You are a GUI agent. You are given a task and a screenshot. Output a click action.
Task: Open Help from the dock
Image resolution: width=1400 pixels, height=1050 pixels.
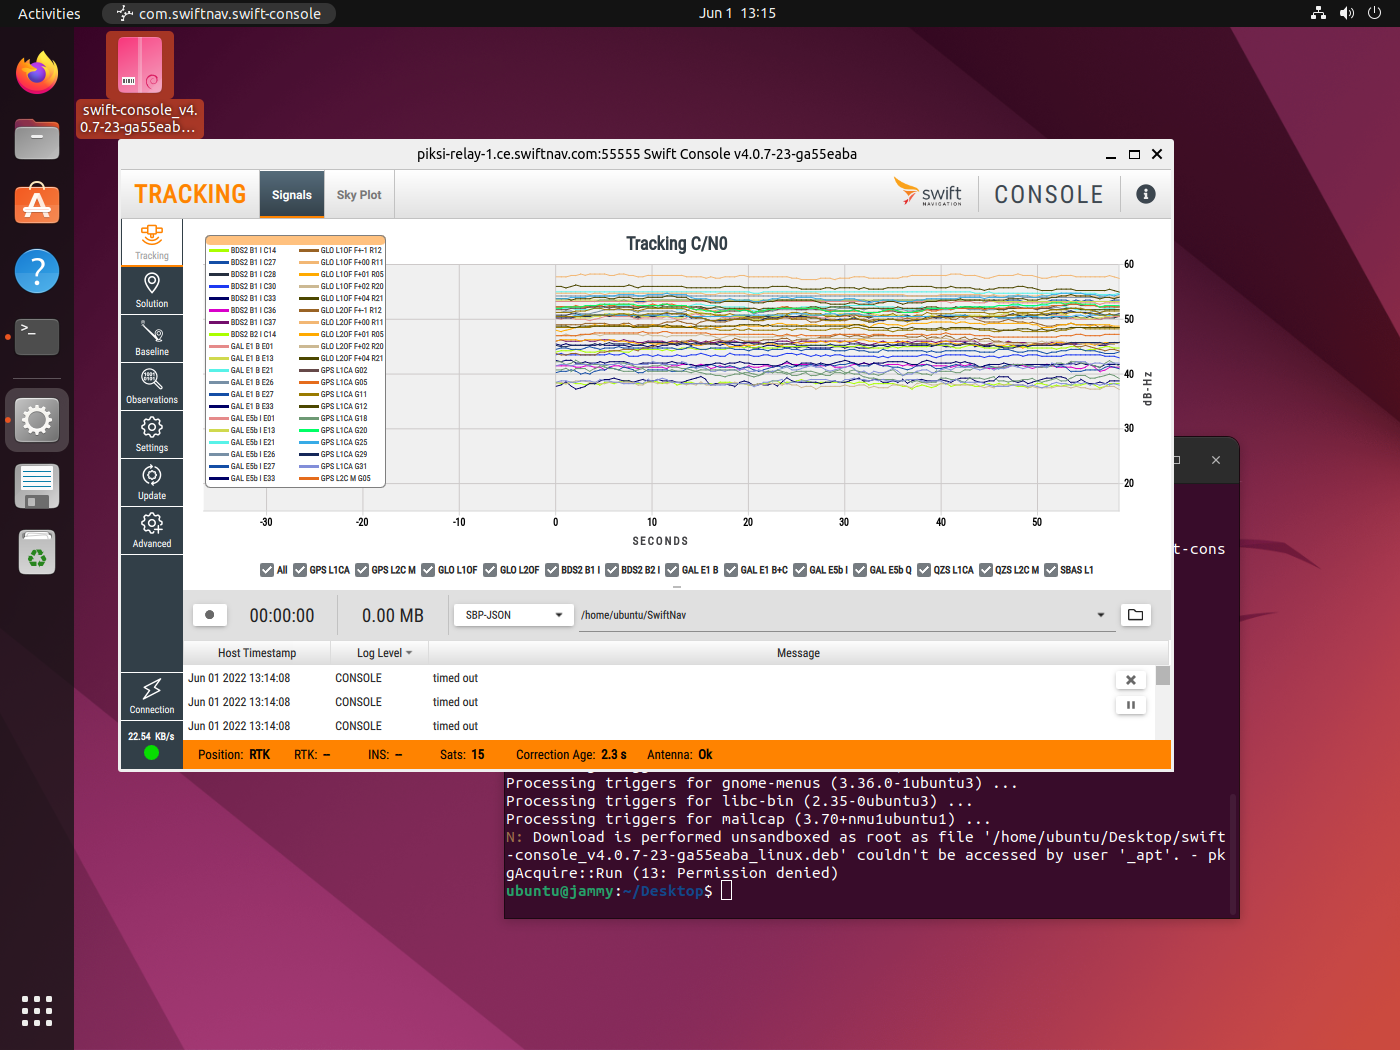tap(37, 271)
